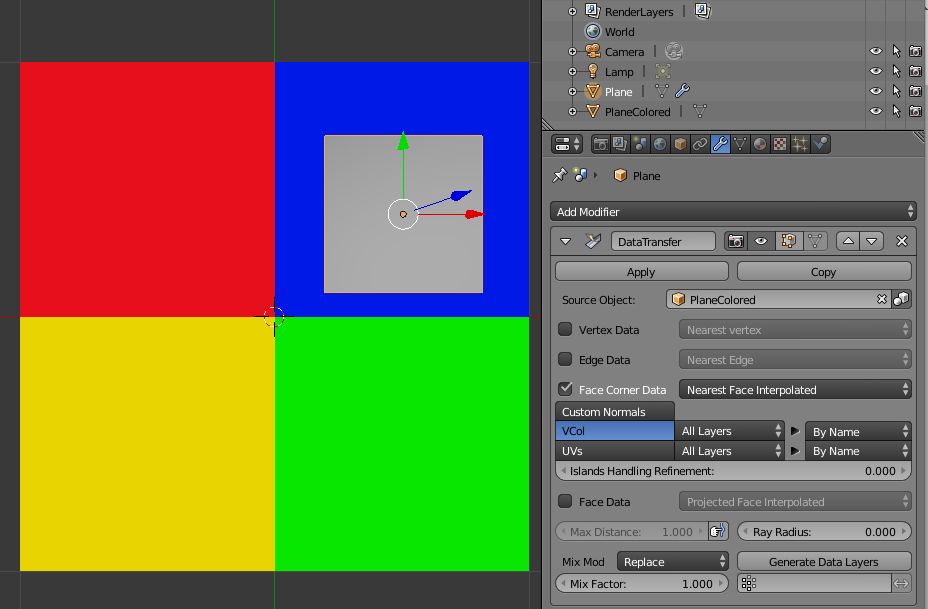Viewport: 928px width, 609px height.
Task: Toggle Lamp selectability arrow icon
Action: tap(896, 72)
